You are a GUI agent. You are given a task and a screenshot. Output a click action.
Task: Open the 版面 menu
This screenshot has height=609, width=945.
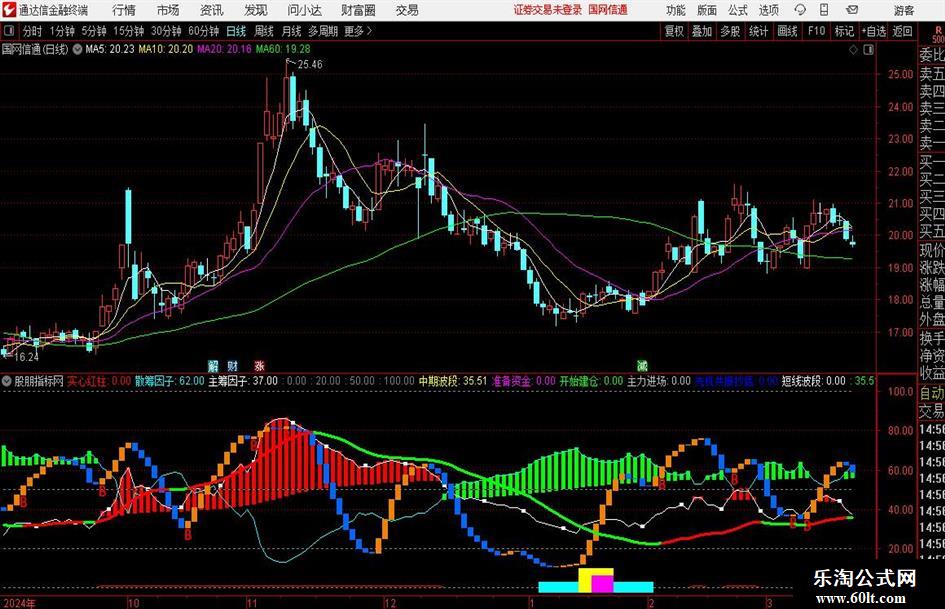pos(706,10)
